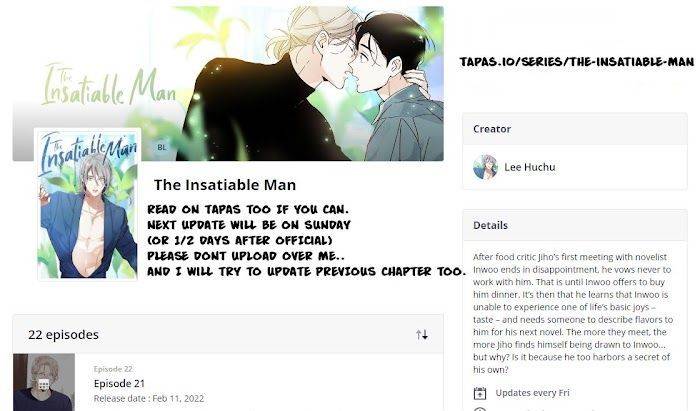700x411 pixels.
Task: Open Episode 21 thumbnail image
Action: (44, 382)
